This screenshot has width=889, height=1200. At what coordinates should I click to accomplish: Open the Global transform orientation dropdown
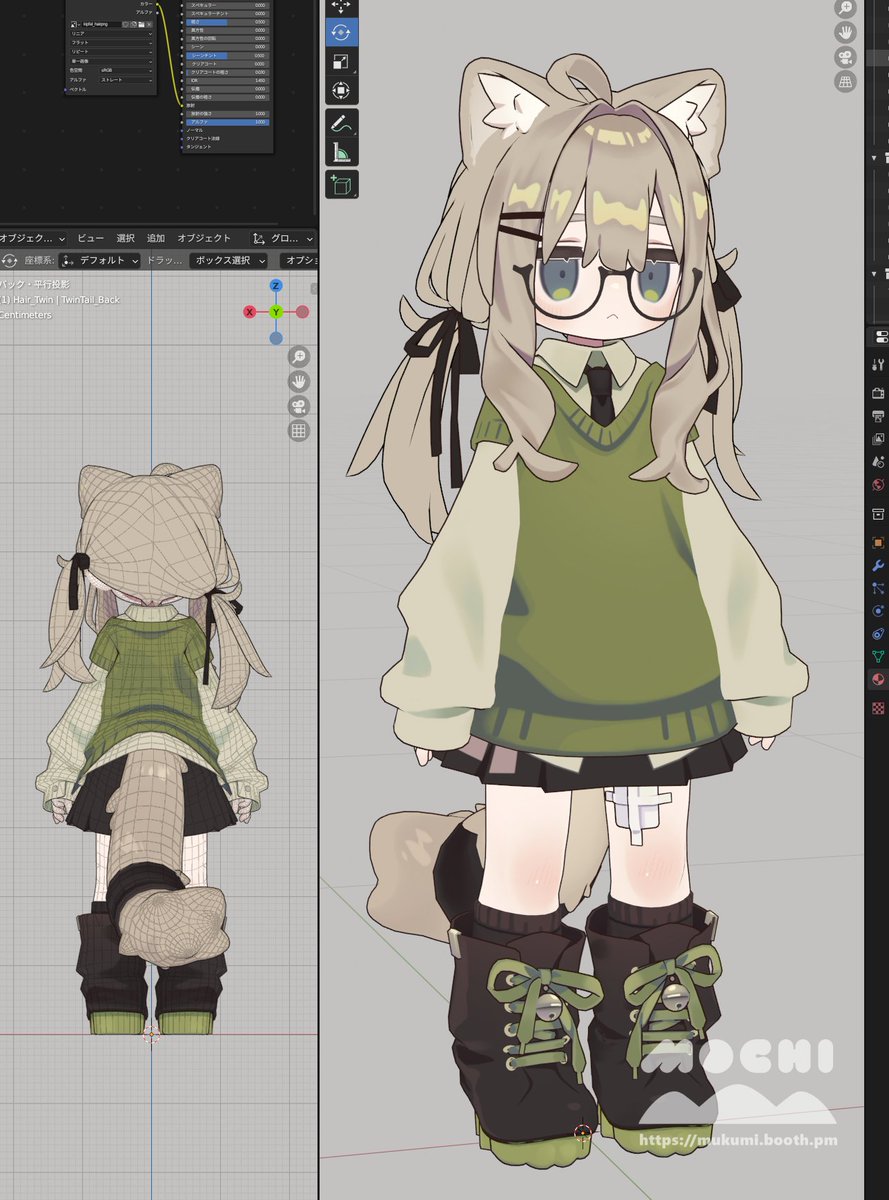[281, 239]
